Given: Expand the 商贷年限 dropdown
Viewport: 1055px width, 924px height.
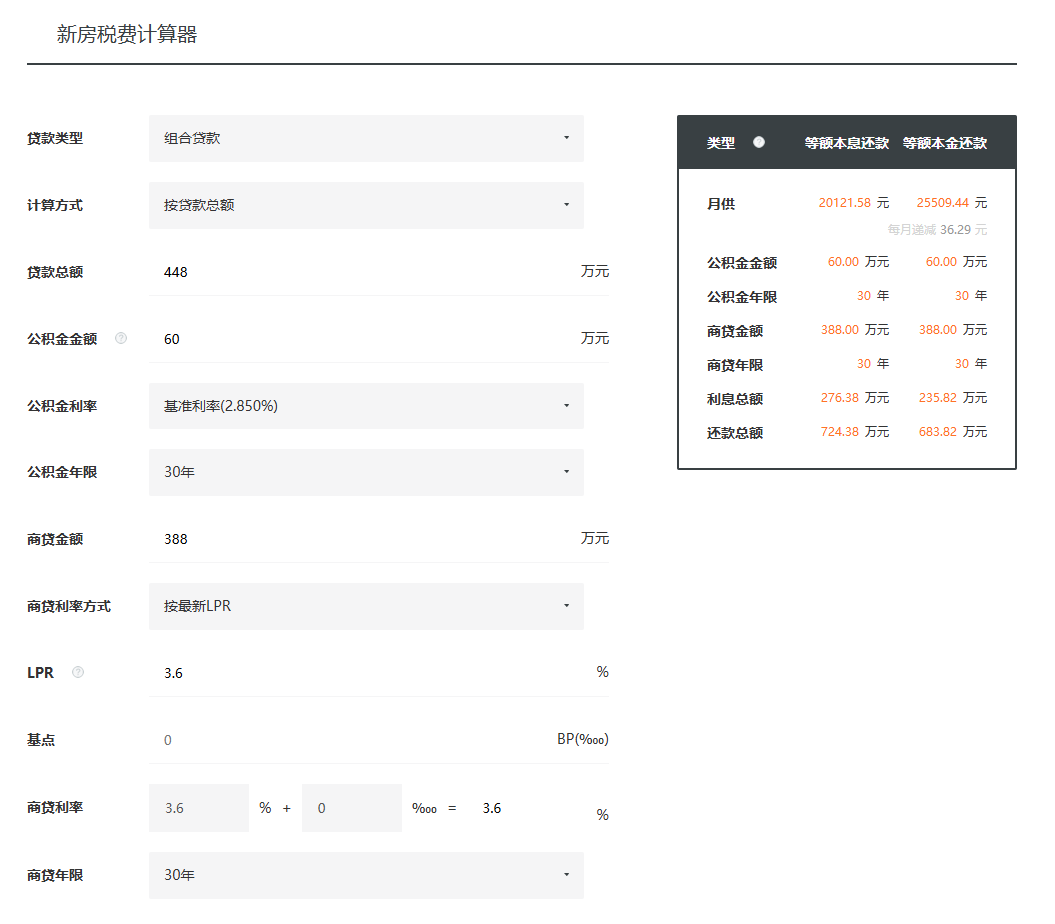Looking at the screenshot, I should click(366, 875).
